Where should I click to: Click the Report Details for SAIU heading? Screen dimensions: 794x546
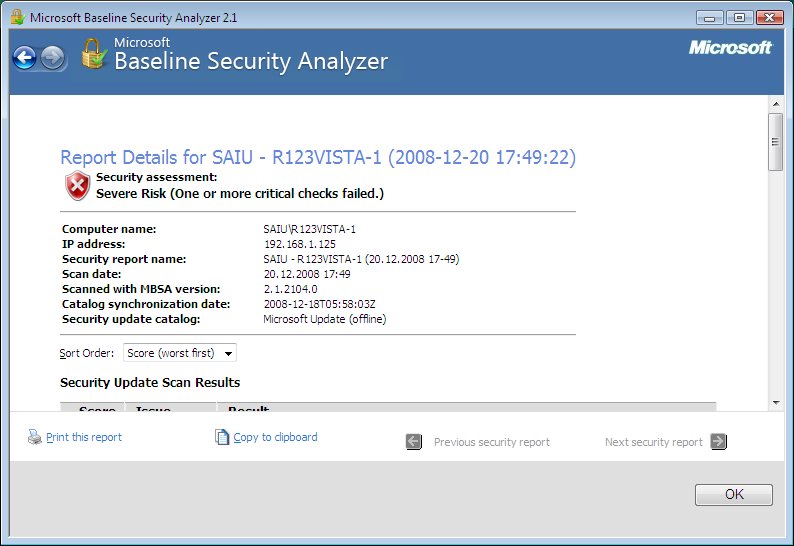pyautogui.click(x=318, y=158)
